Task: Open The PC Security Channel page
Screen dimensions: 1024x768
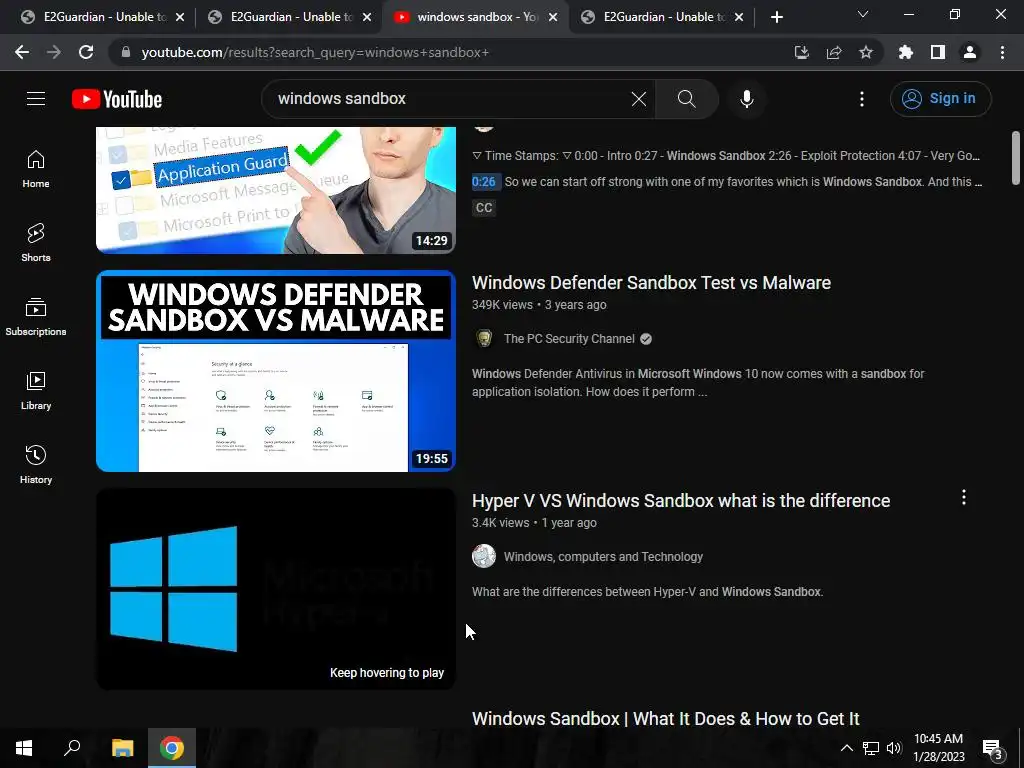Action: [569, 339]
